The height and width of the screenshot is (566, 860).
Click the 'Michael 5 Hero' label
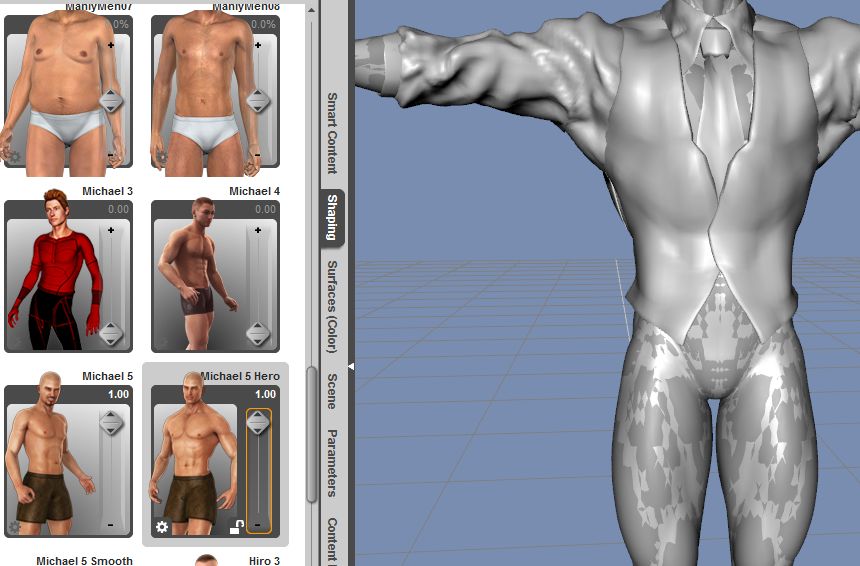pyautogui.click(x=240, y=376)
